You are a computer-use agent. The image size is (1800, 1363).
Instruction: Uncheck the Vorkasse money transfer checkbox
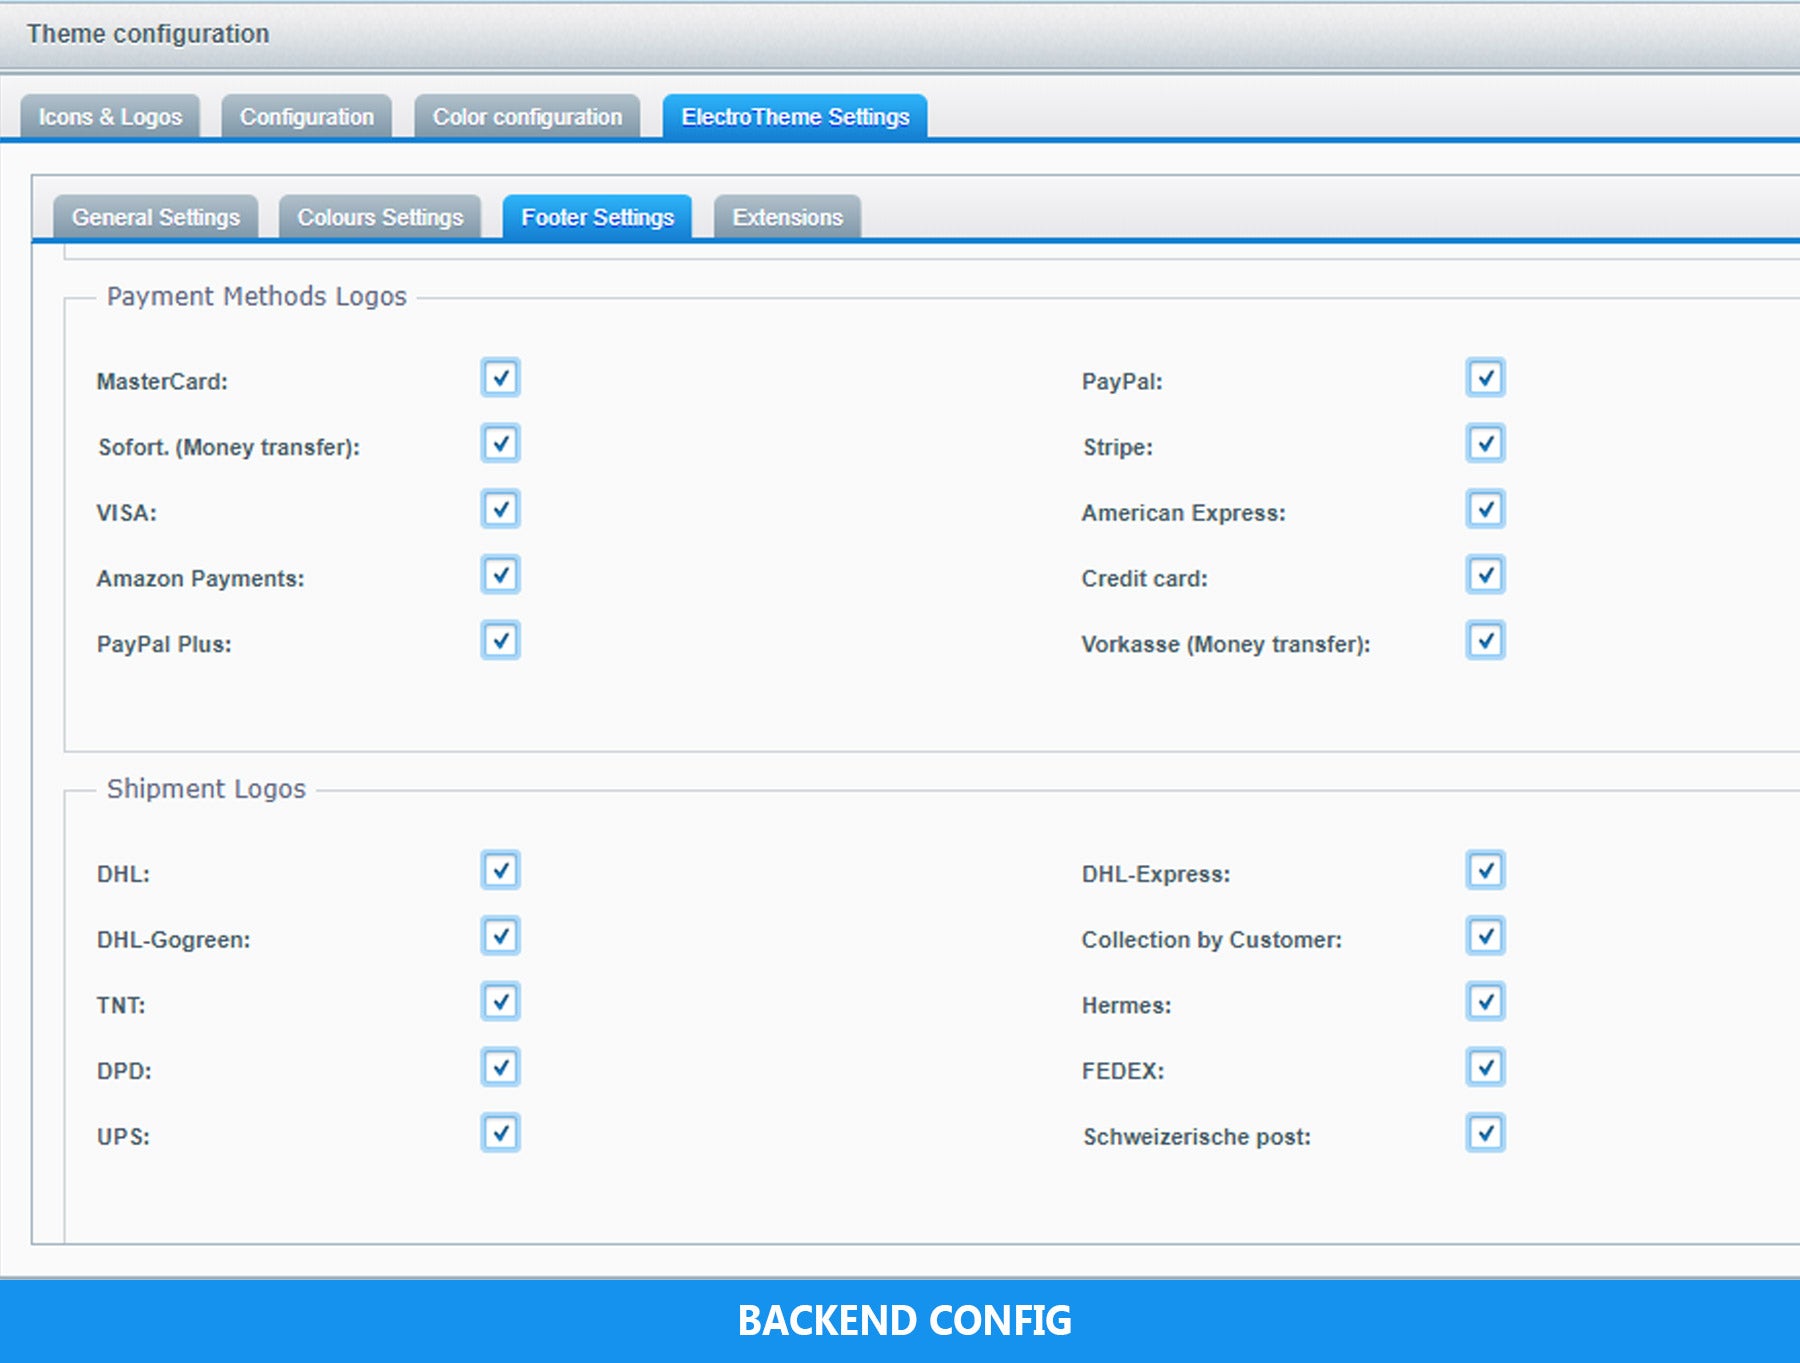tap(1485, 641)
